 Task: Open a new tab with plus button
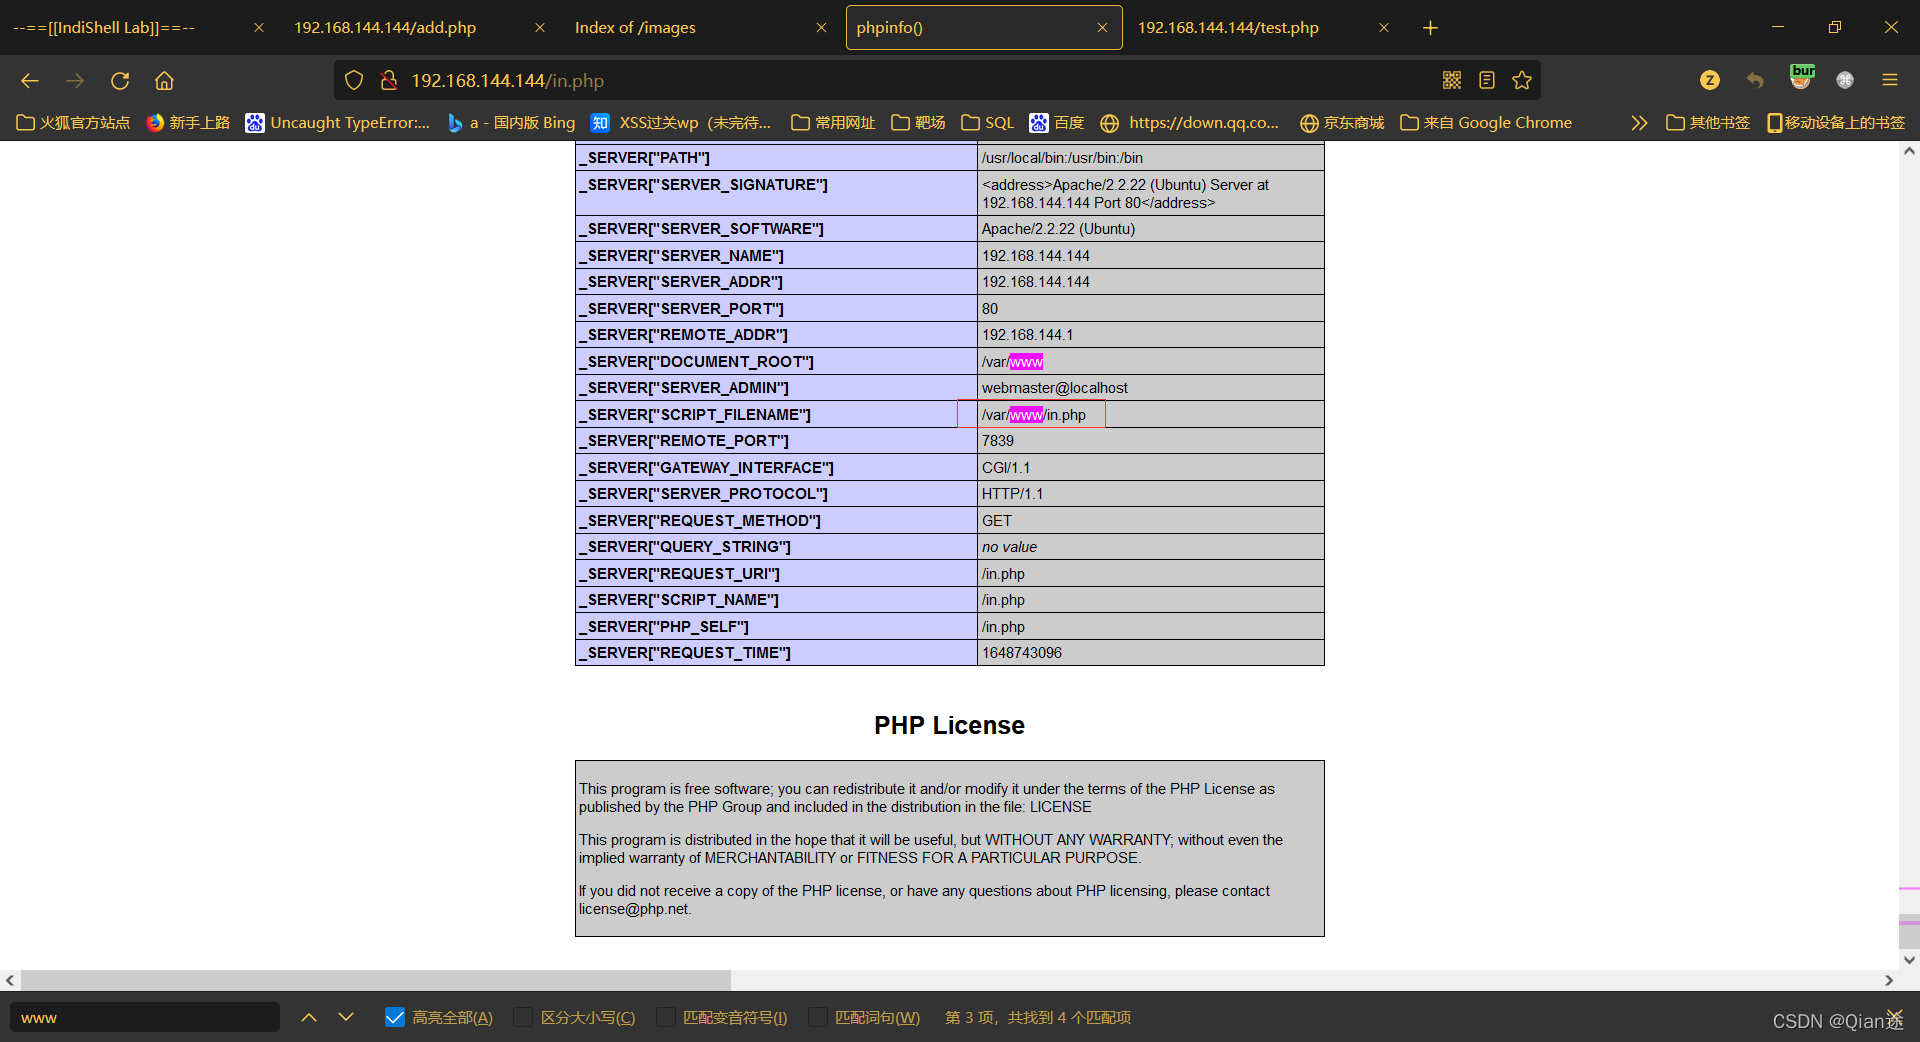1430,28
